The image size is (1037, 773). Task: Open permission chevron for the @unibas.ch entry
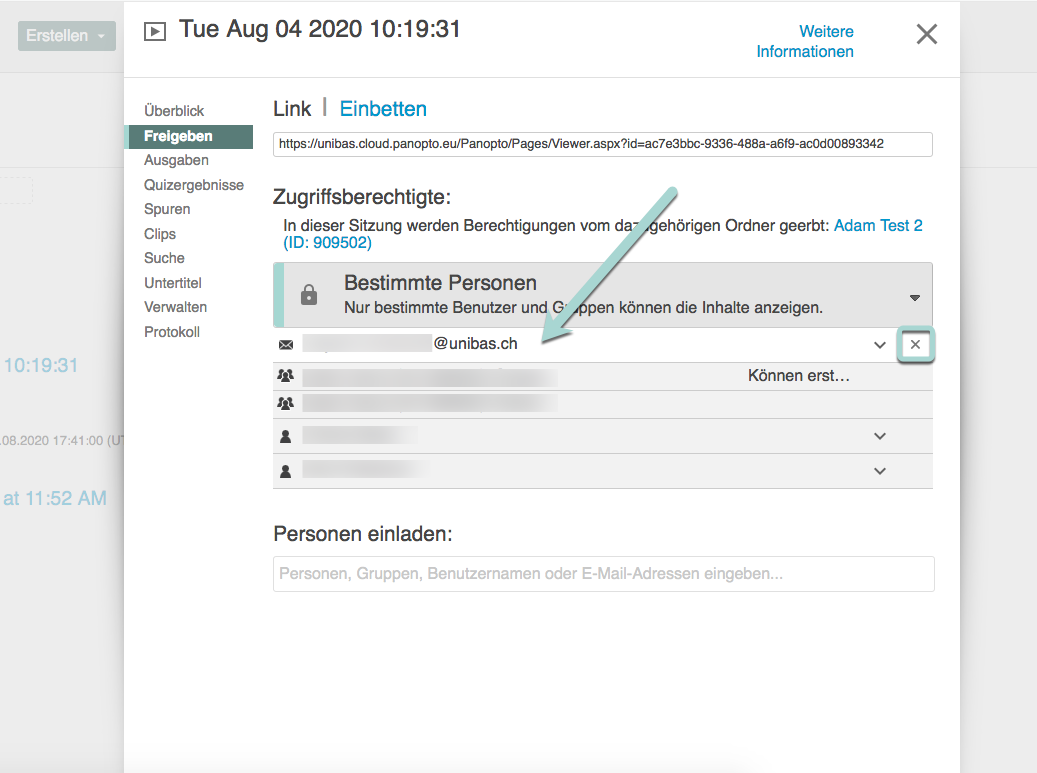point(880,344)
